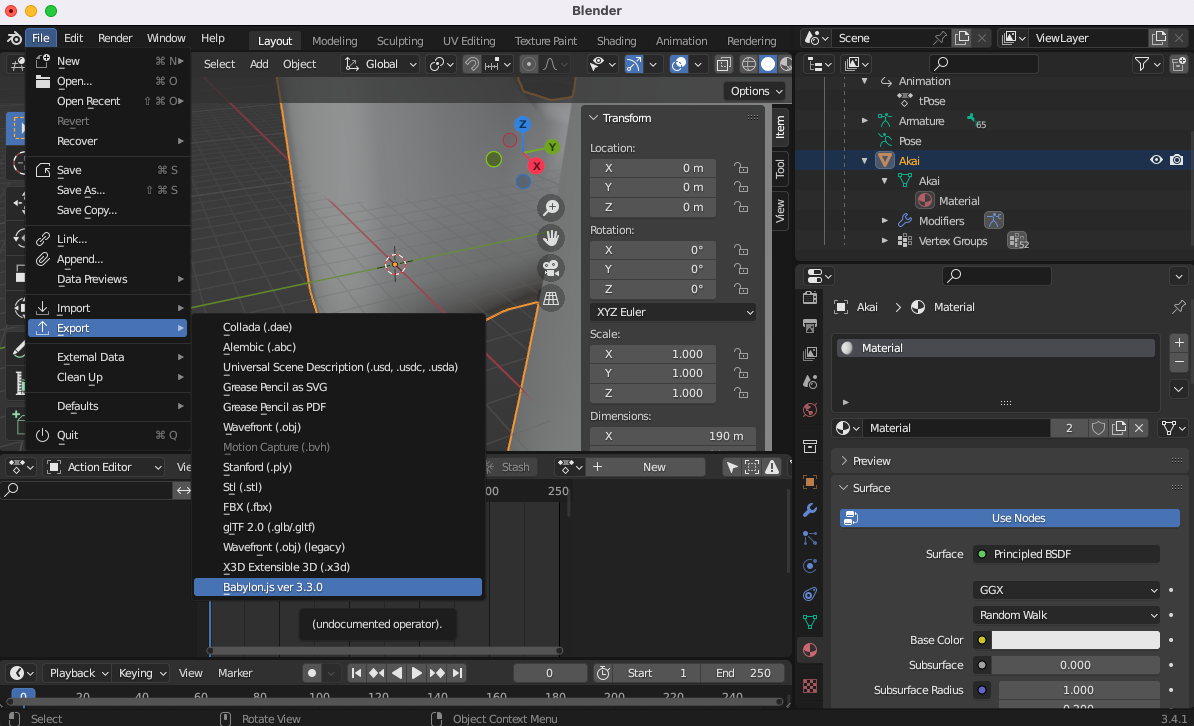Jump to the first frame (start)

pos(356,673)
